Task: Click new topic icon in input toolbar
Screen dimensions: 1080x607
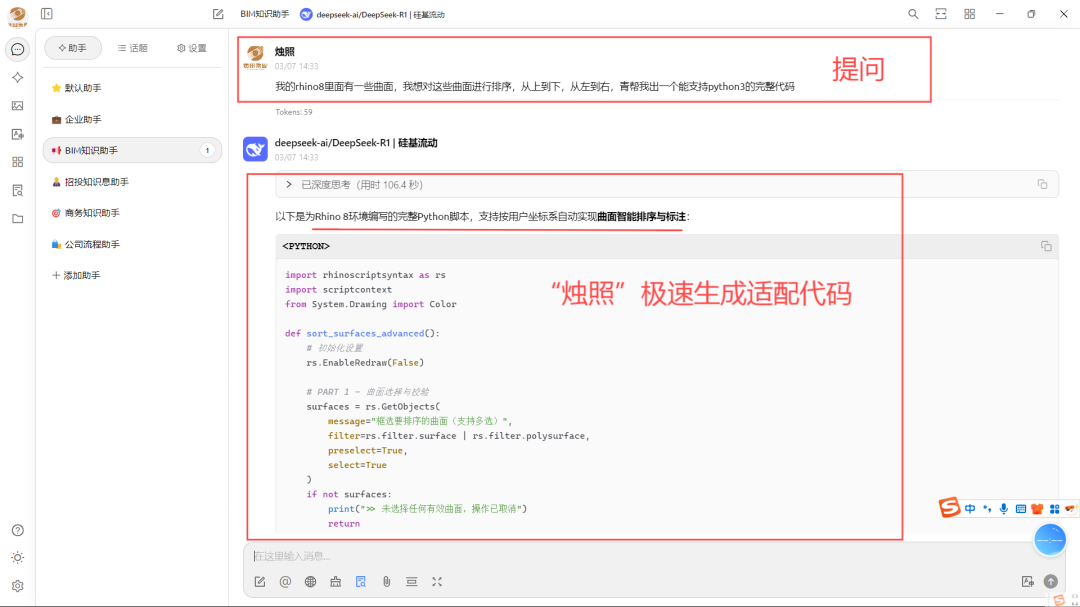Action: (x=260, y=582)
